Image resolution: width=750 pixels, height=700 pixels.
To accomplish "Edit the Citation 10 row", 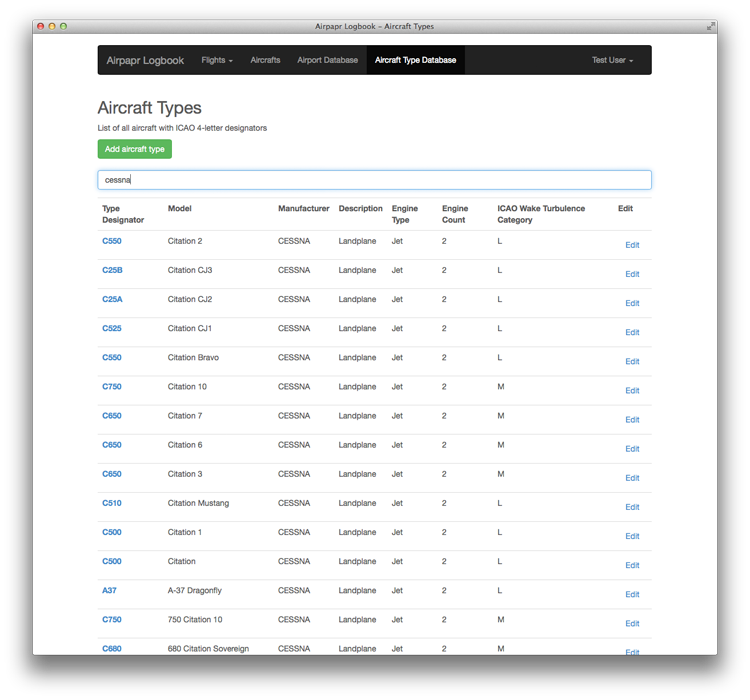I will (x=632, y=391).
